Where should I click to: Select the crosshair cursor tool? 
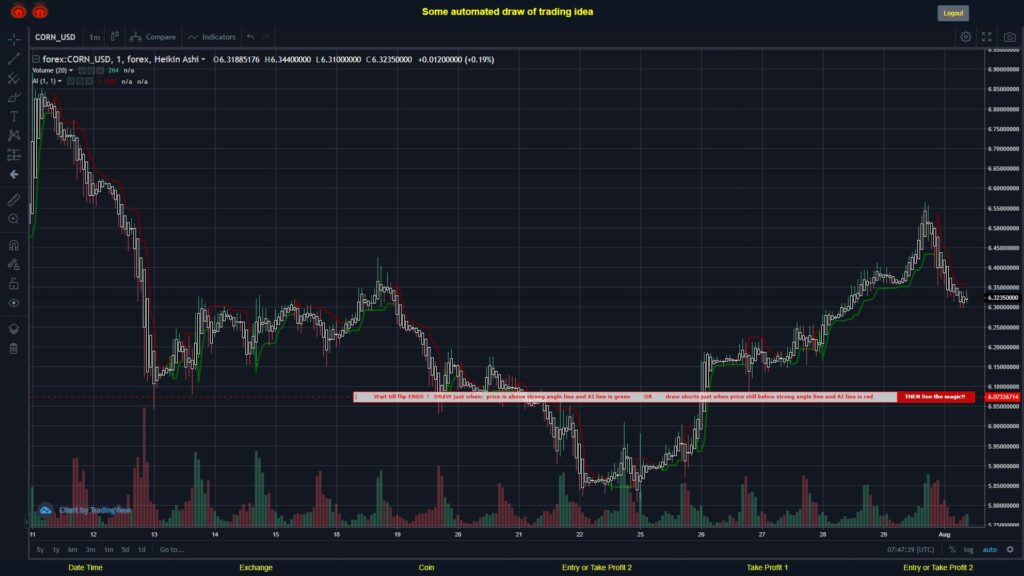(x=14, y=39)
